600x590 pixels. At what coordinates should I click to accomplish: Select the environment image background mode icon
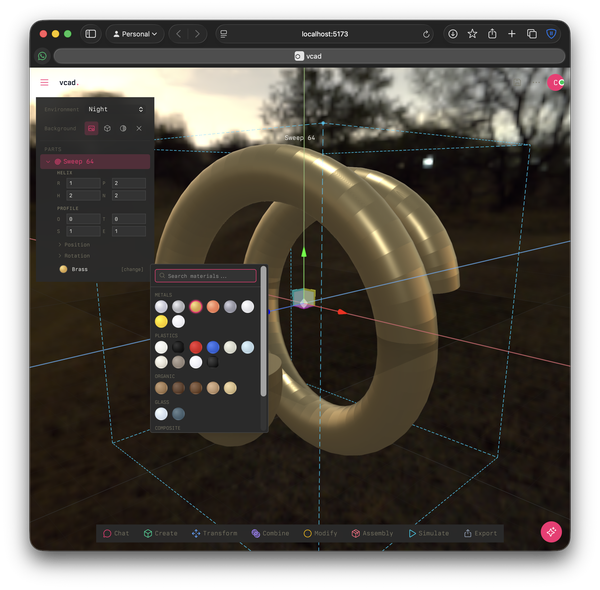(91, 129)
